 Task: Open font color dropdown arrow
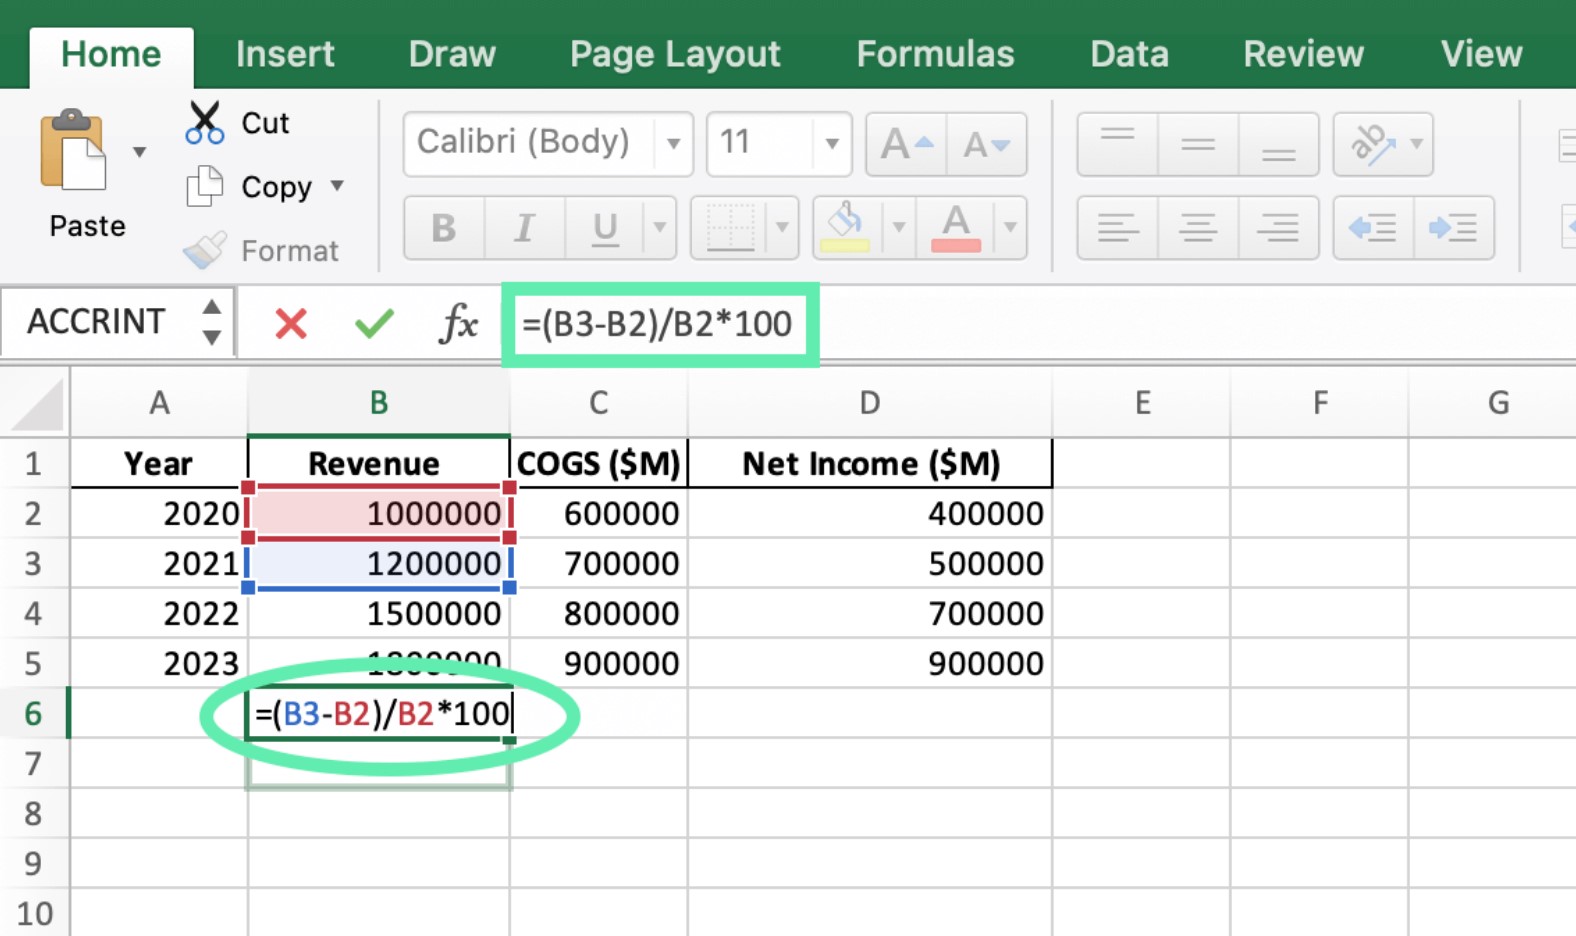point(1011,228)
